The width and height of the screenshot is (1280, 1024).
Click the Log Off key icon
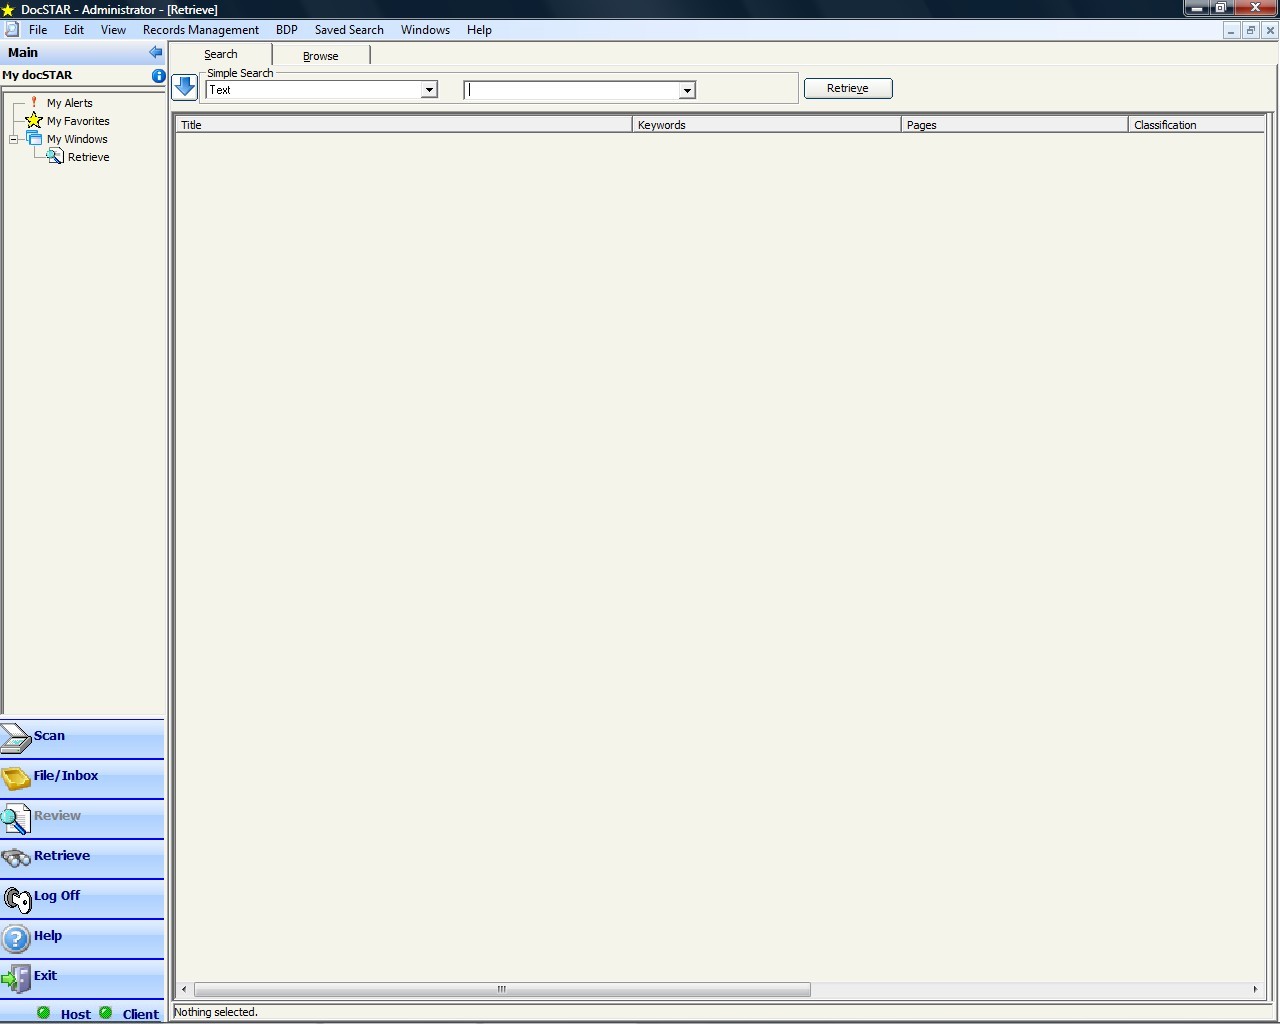click(x=17, y=898)
